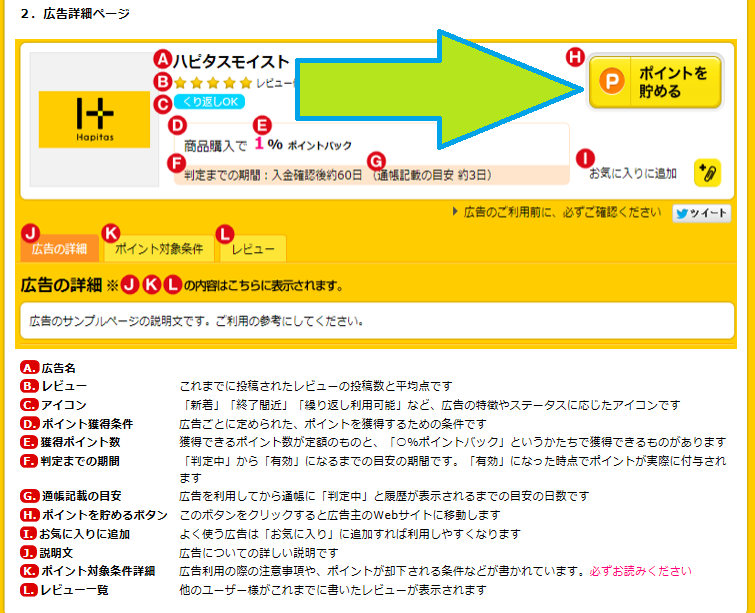
Task: Click the ハピタスモイスト ad title
Action: click(231, 62)
